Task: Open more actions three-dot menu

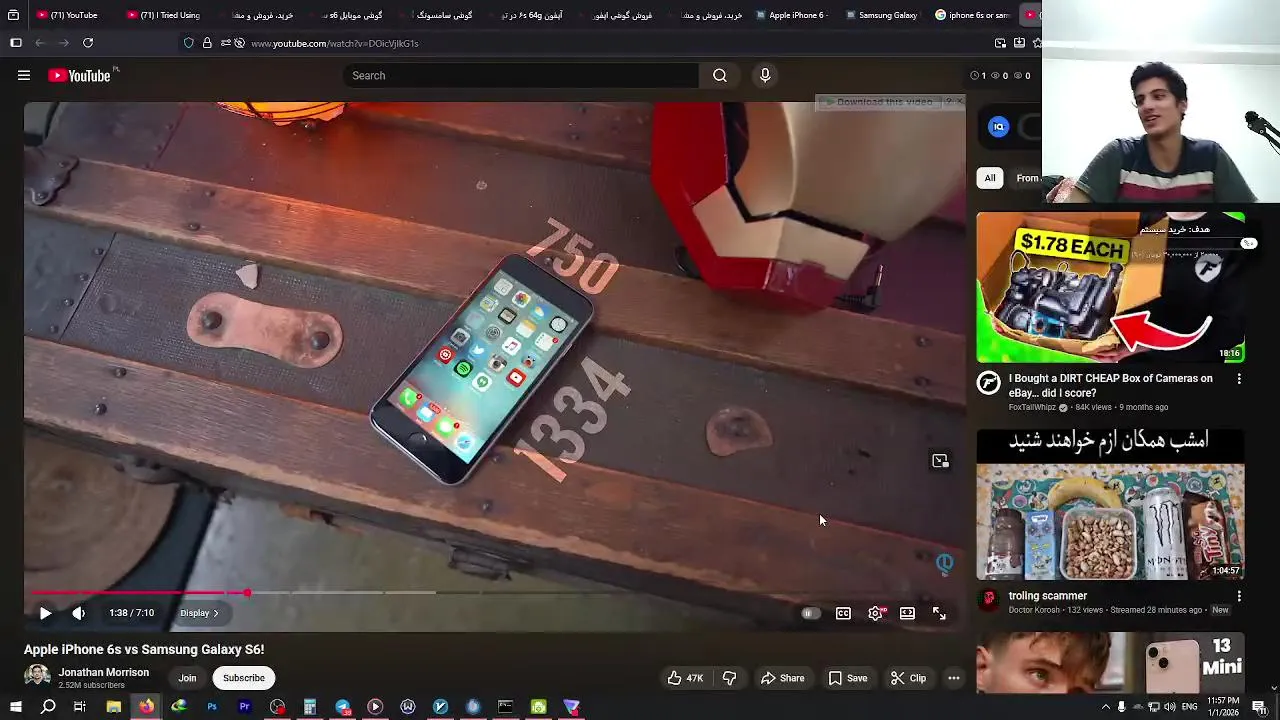Action: tap(954, 678)
